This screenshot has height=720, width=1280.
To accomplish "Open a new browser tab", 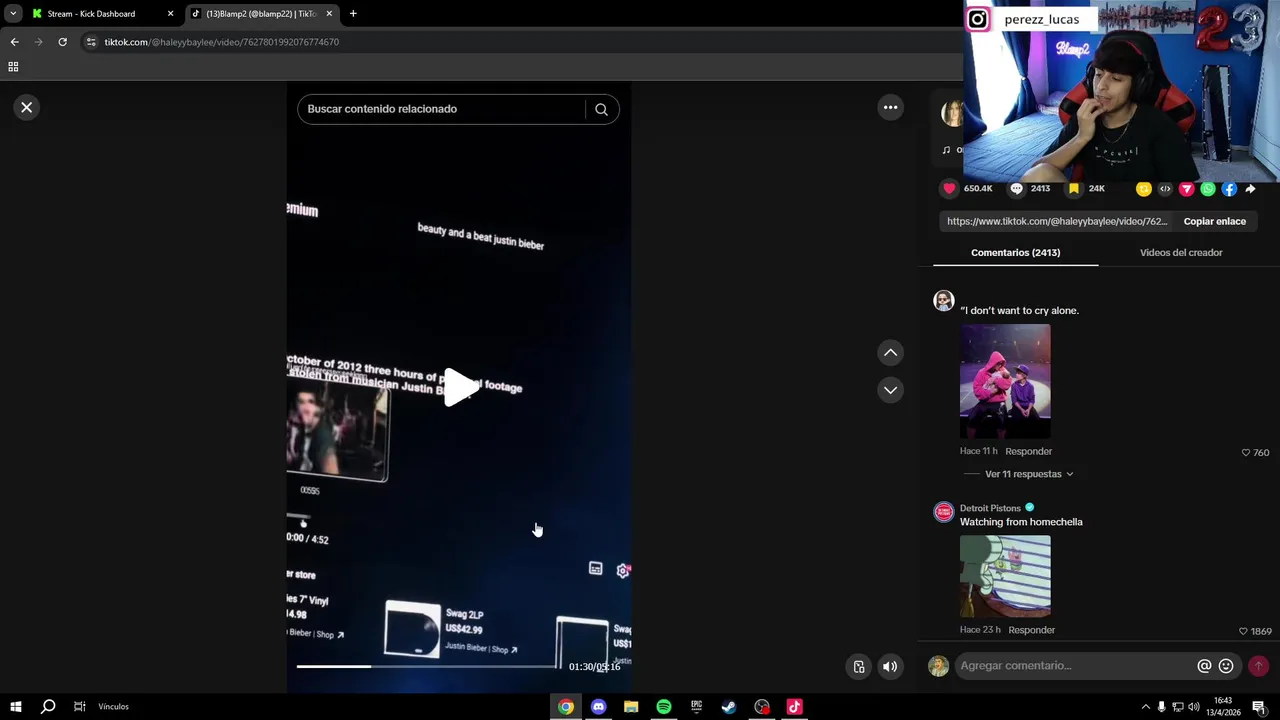I will 353,14.
